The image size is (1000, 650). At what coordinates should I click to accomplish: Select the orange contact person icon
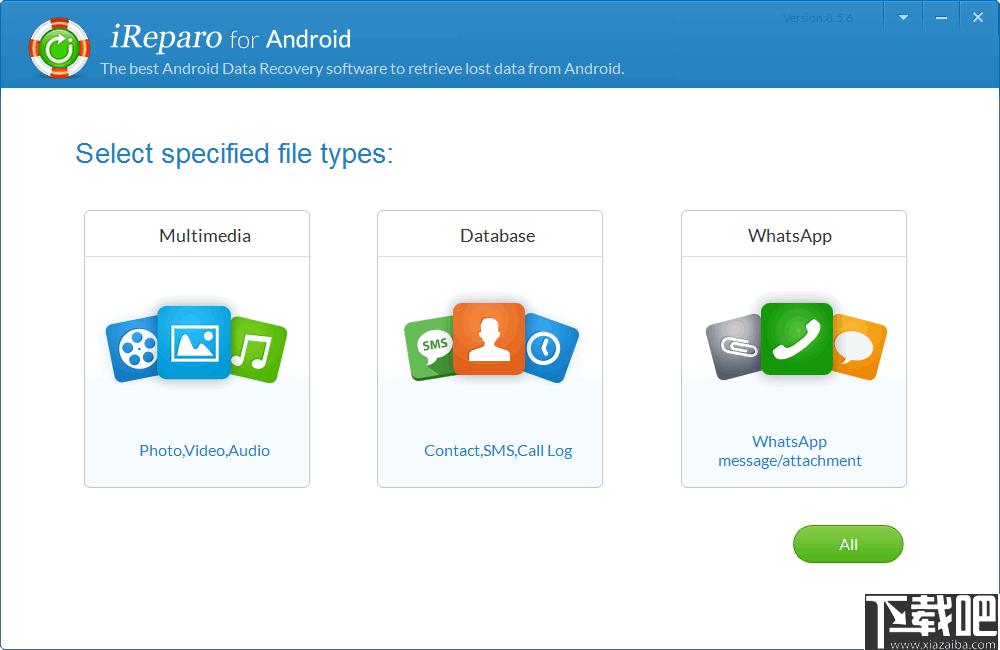489,339
